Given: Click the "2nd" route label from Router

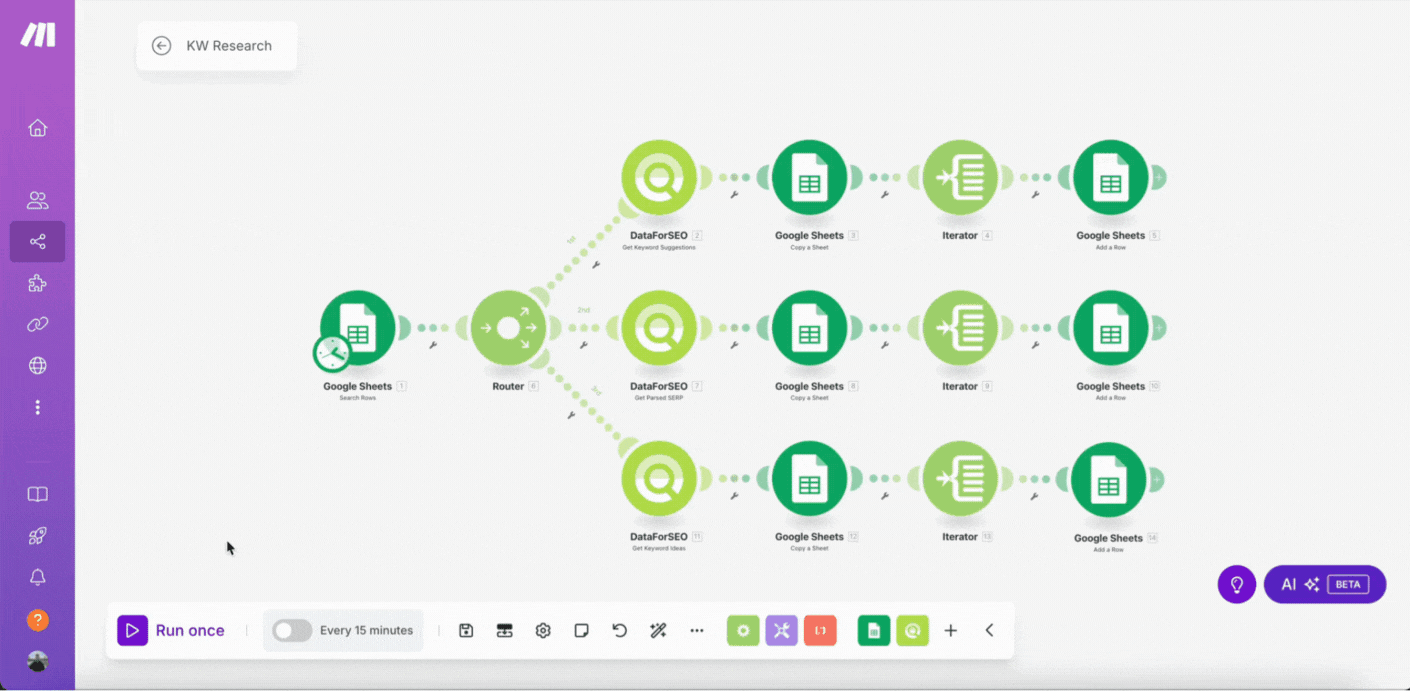Looking at the screenshot, I should [583, 310].
